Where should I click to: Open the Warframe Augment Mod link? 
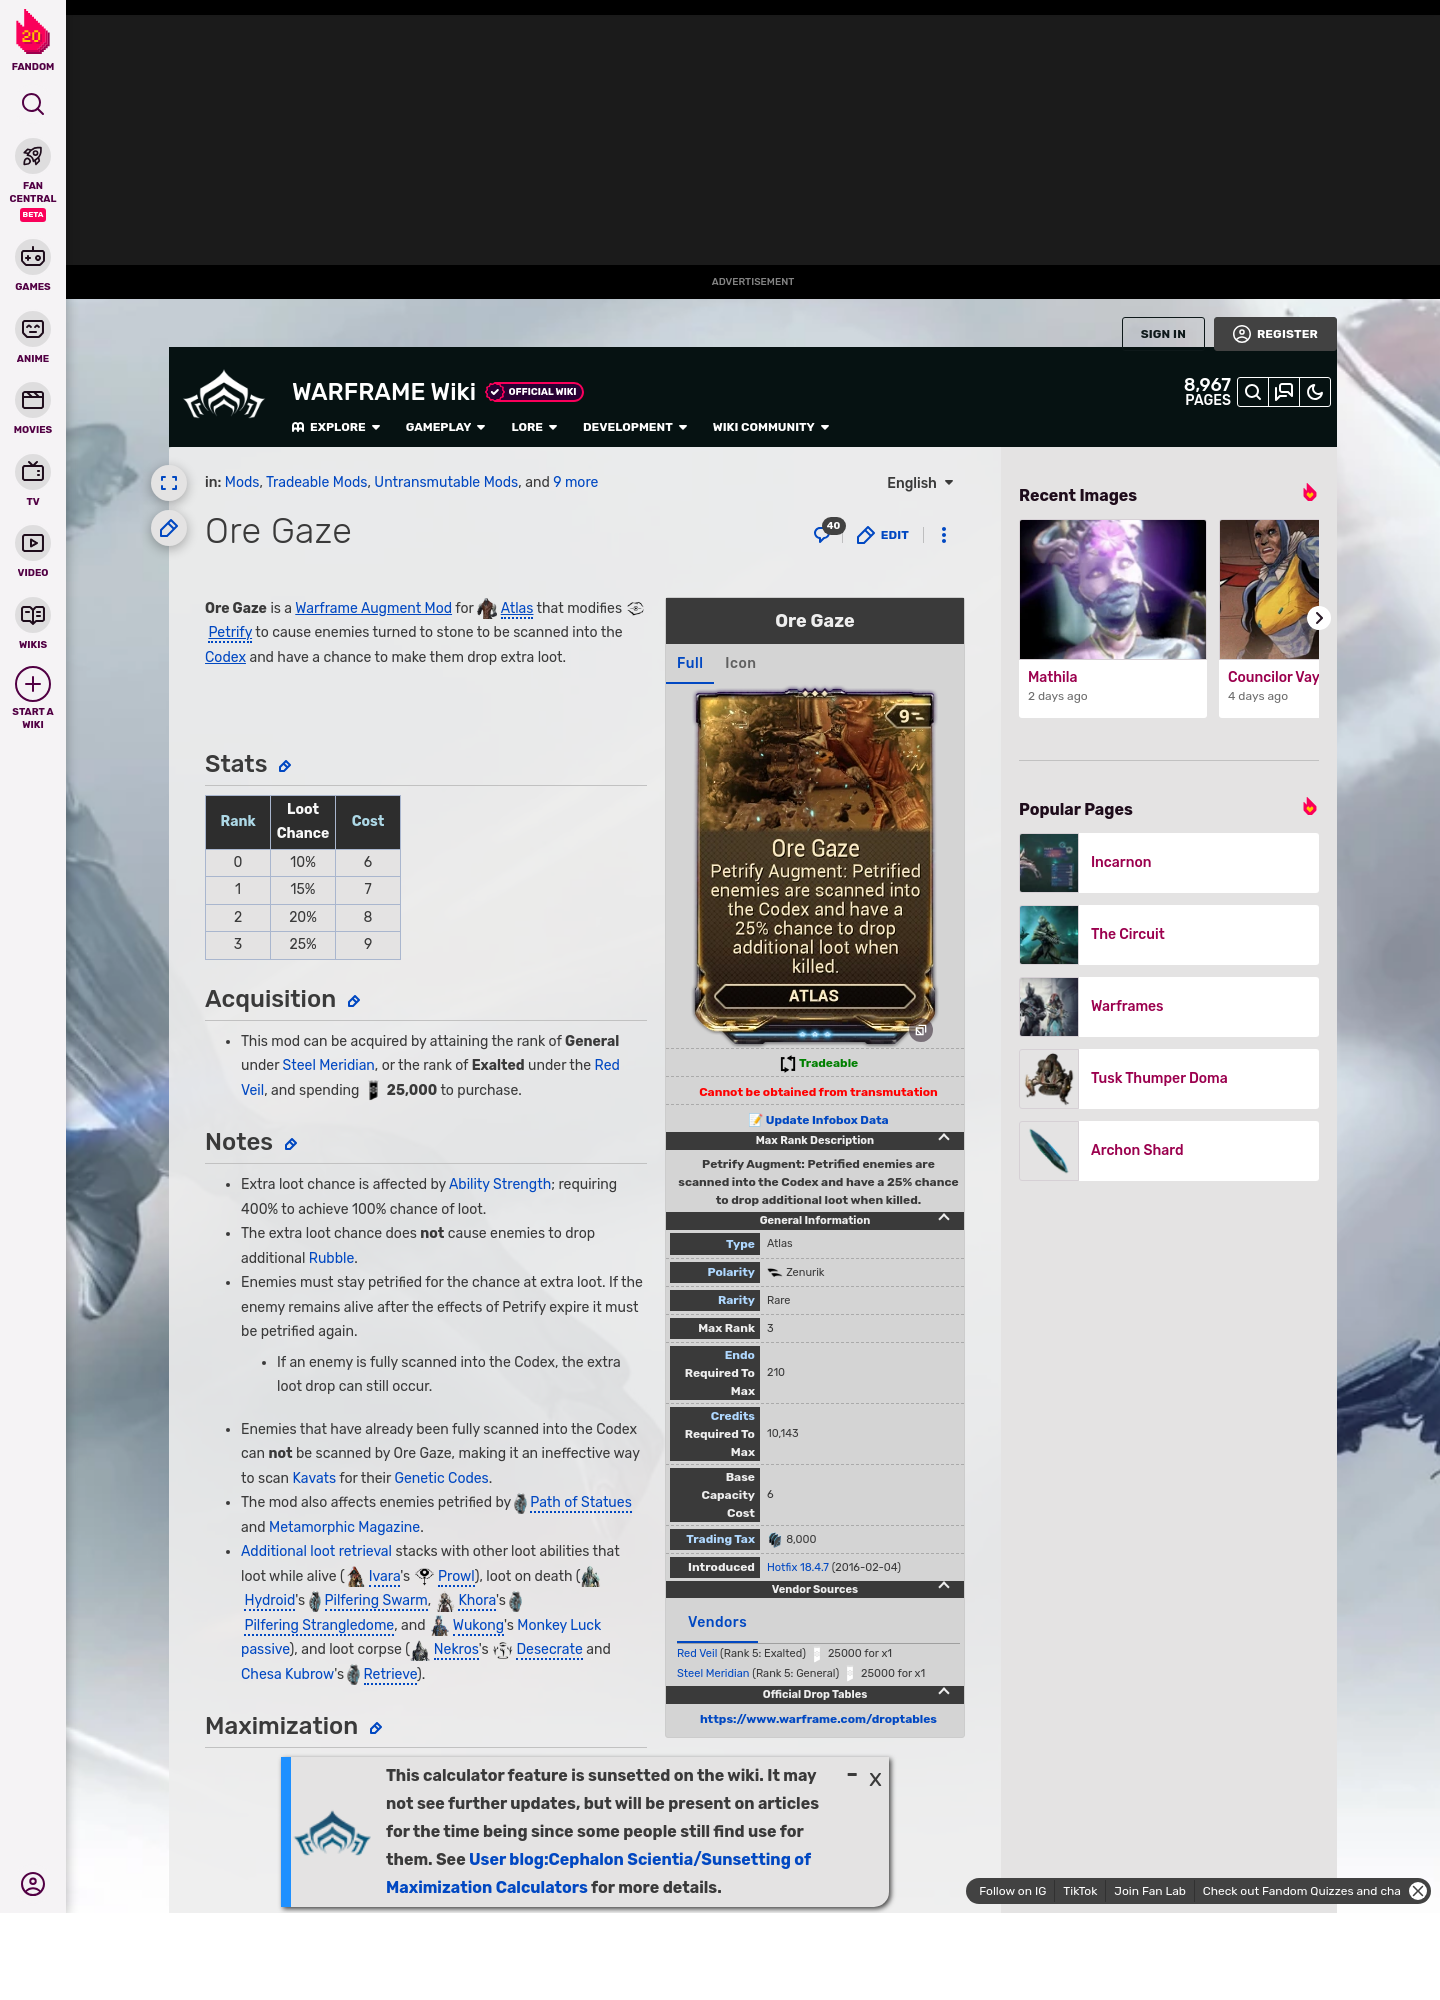point(373,608)
